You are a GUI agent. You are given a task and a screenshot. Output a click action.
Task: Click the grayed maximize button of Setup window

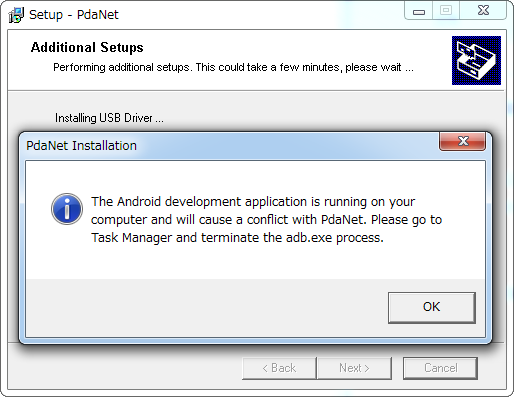pyautogui.click(x=446, y=11)
